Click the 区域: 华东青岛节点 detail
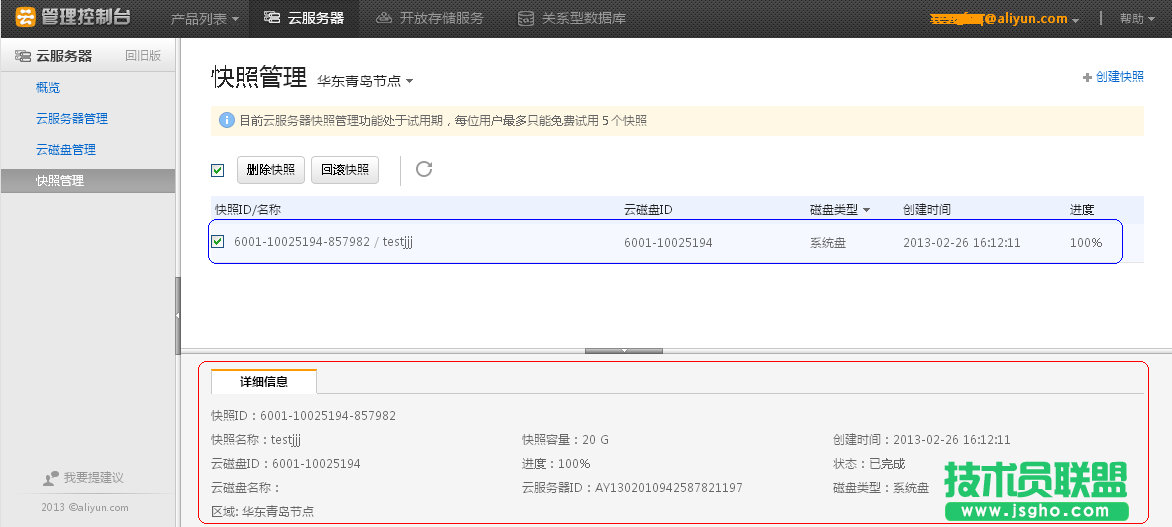Image resolution: width=1172 pixels, height=527 pixels. [262, 512]
